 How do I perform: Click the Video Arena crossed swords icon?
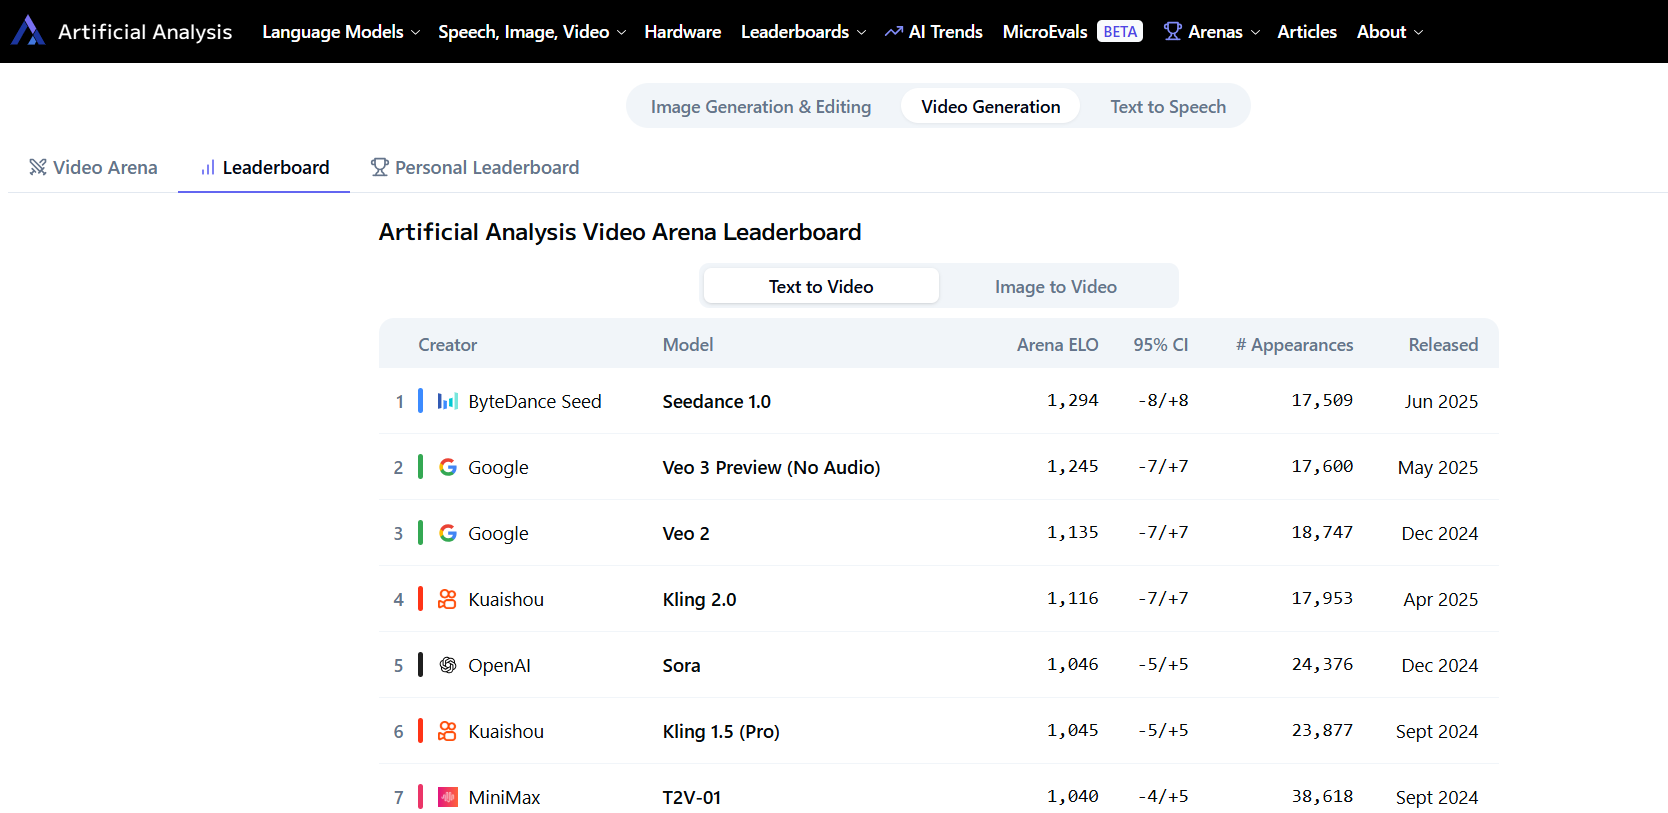click(x=38, y=167)
